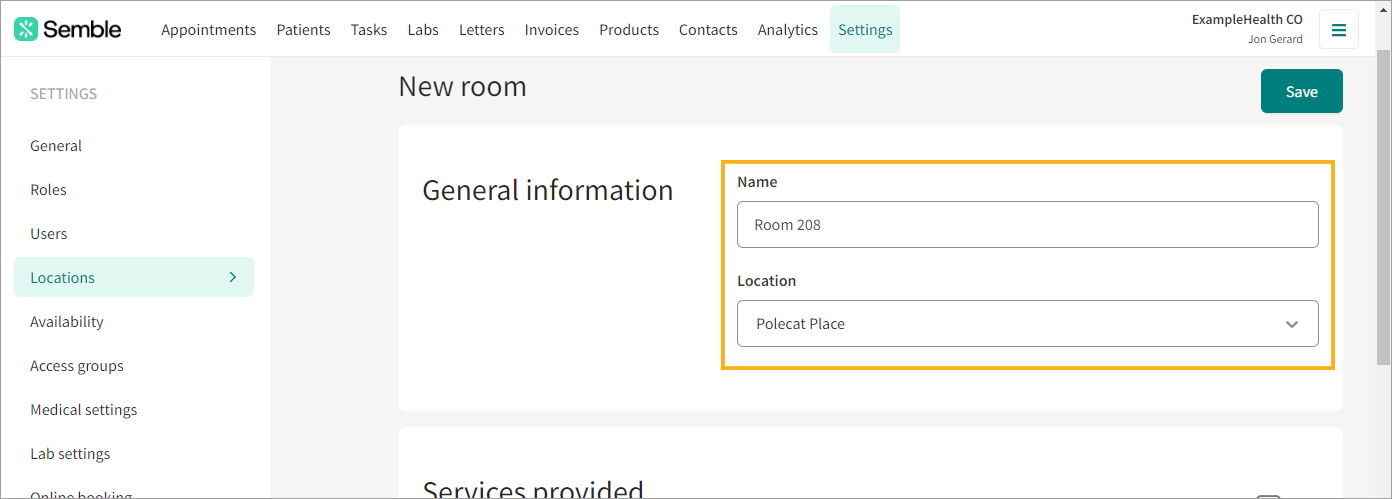Viewport: 1392px width, 499px height.
Task: Open the Location dropdown showing Polecat Place
Action: click(x=1027, y=324)
